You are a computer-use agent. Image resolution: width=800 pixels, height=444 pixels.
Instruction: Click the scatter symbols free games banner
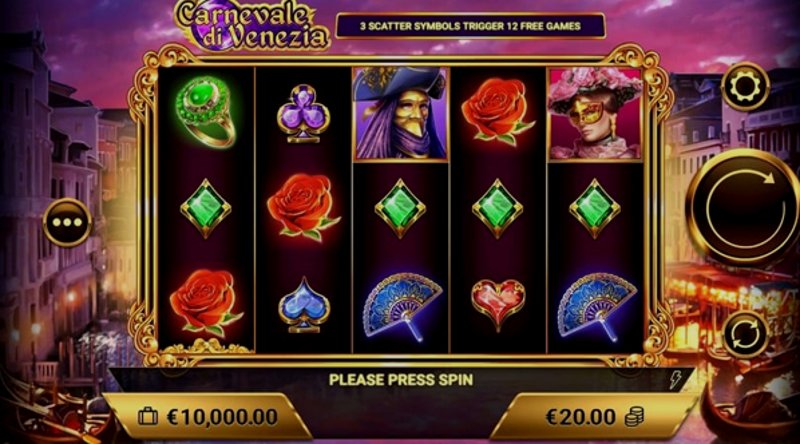tap(470, 26)
